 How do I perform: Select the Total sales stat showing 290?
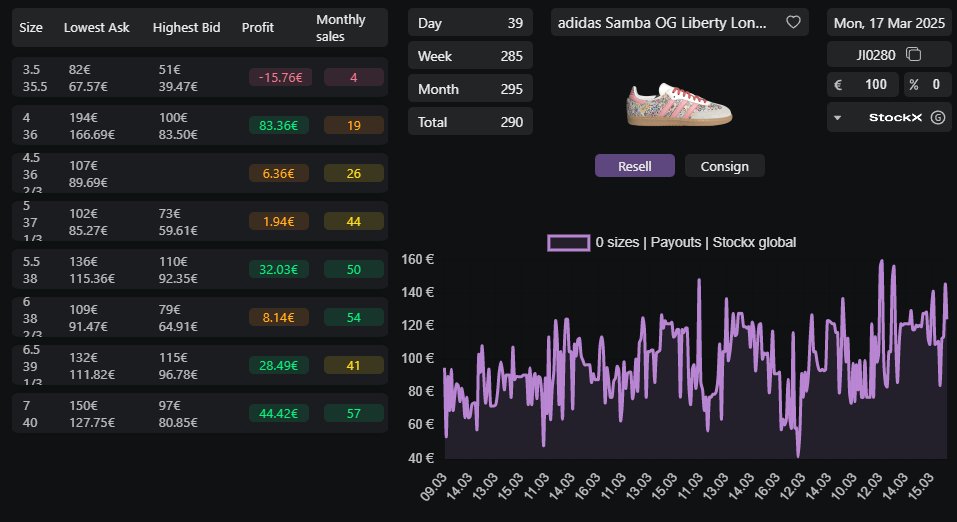click(470, 122)
